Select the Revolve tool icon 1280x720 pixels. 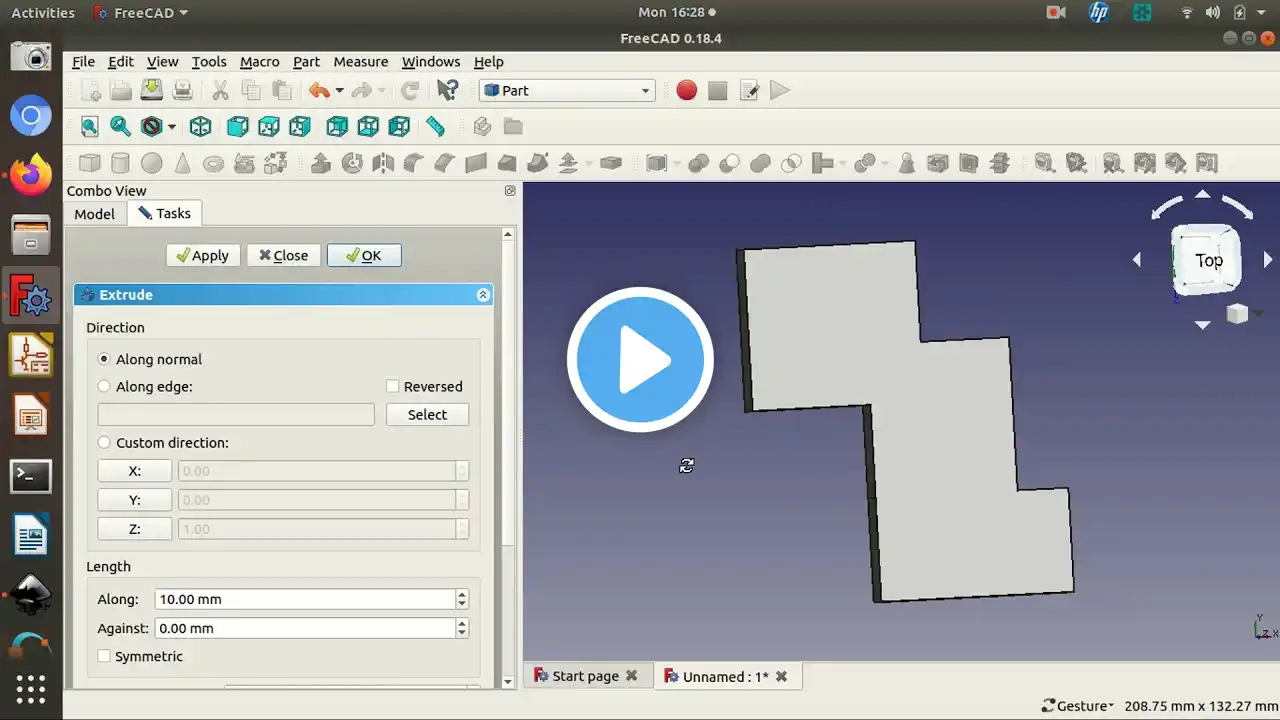(x=352, y=163)
